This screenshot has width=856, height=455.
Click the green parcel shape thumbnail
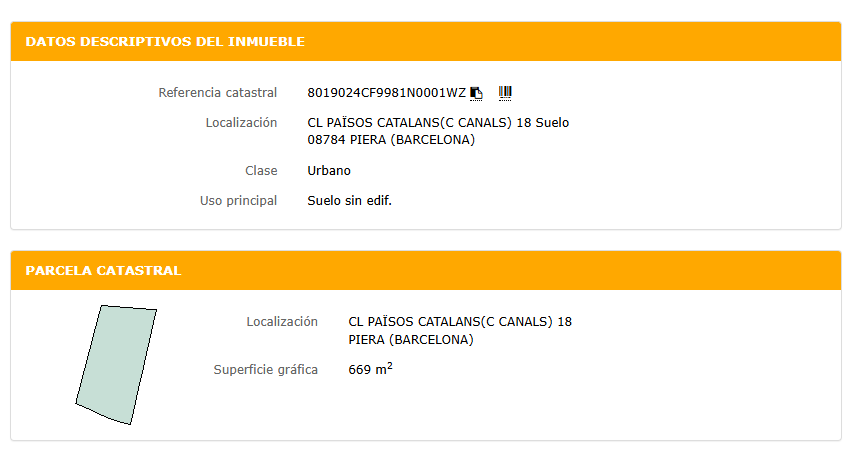coord(116,365)
